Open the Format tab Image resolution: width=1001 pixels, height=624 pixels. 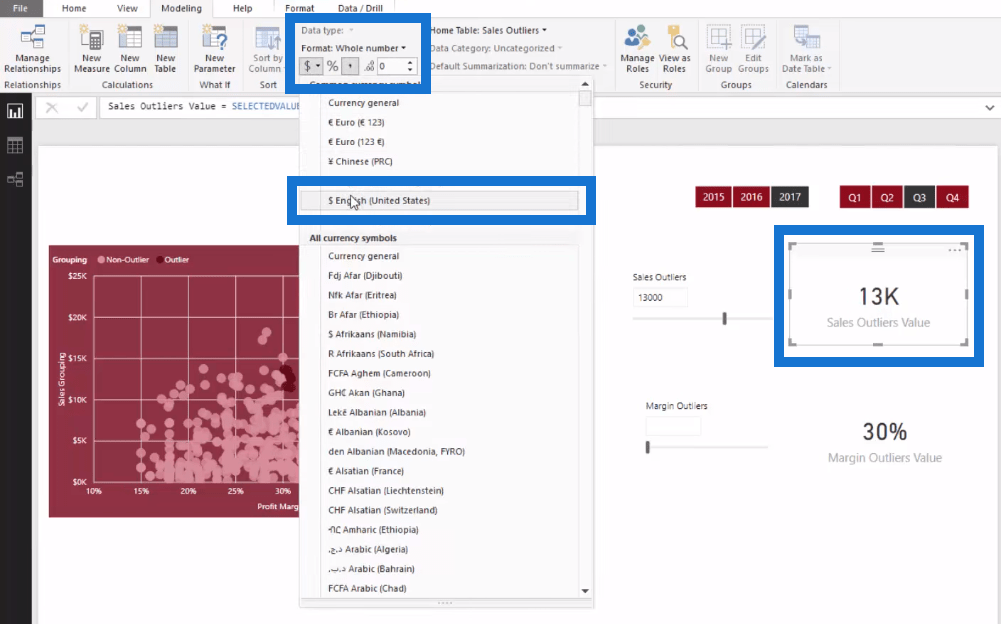click(x=299, y=8)
